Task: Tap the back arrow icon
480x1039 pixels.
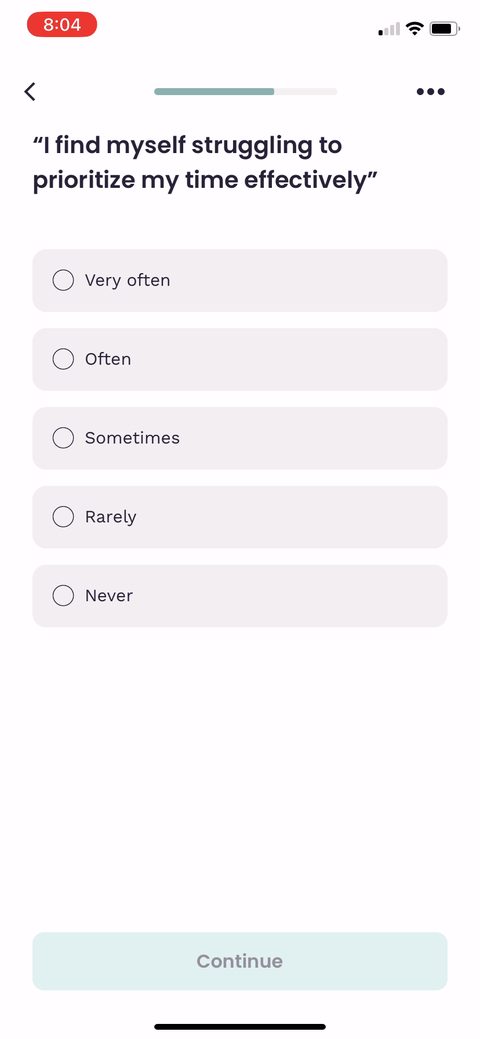Action: click(30, 91)
